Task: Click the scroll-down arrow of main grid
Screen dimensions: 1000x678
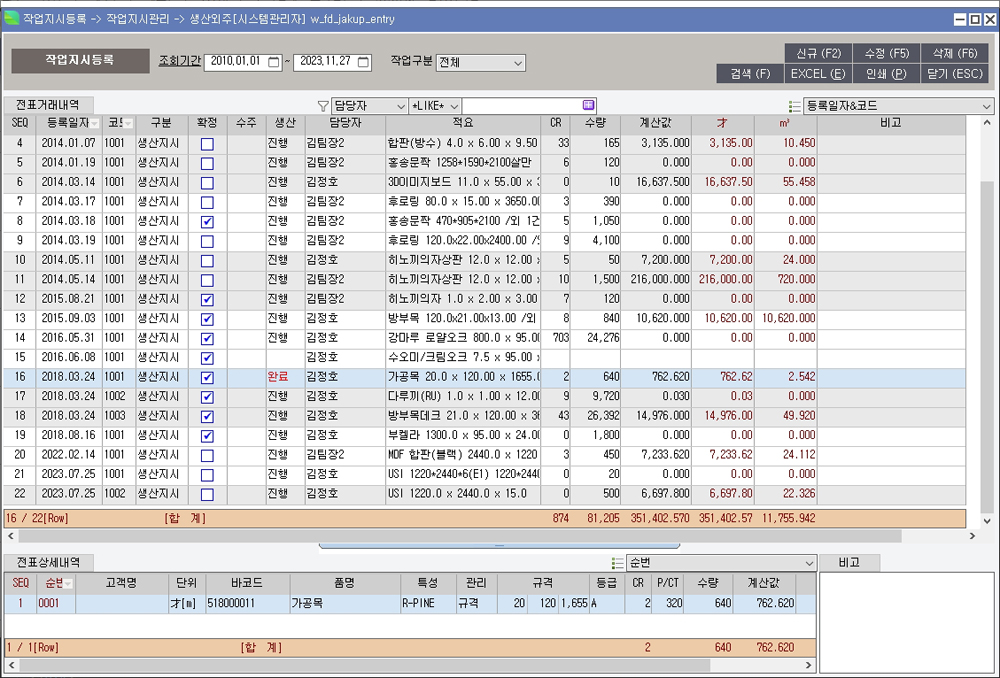Action: [987, 520]
